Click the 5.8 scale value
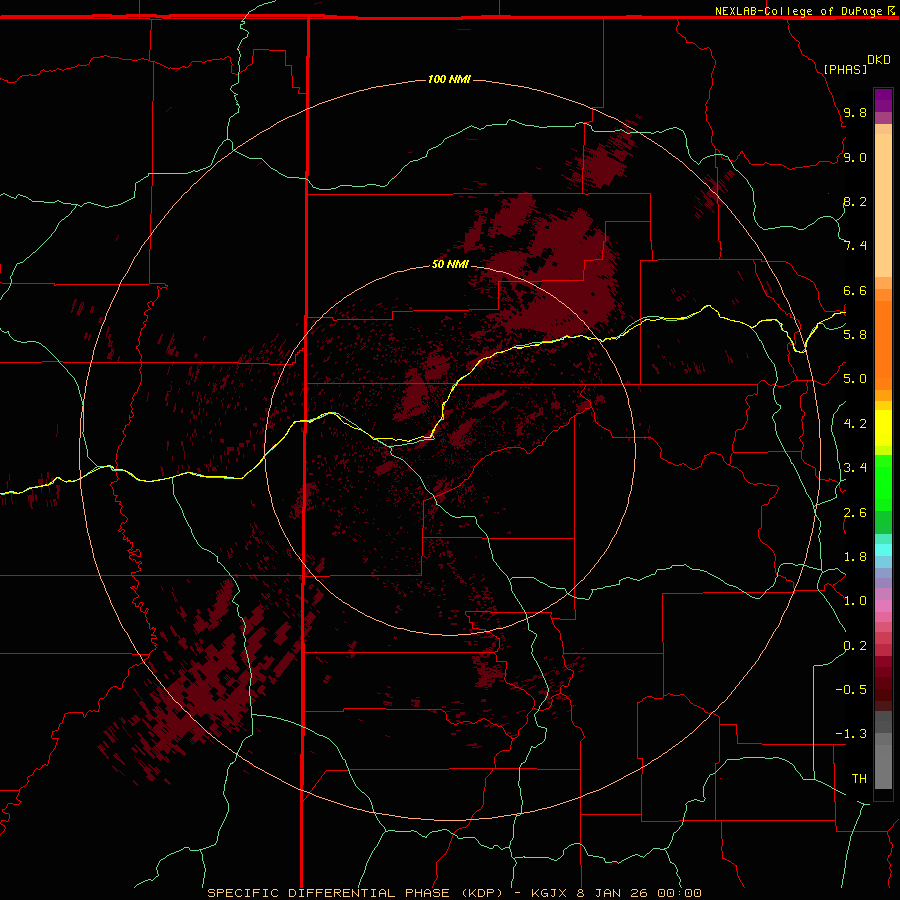Screen dimensions: 900x900 [855, 334]
